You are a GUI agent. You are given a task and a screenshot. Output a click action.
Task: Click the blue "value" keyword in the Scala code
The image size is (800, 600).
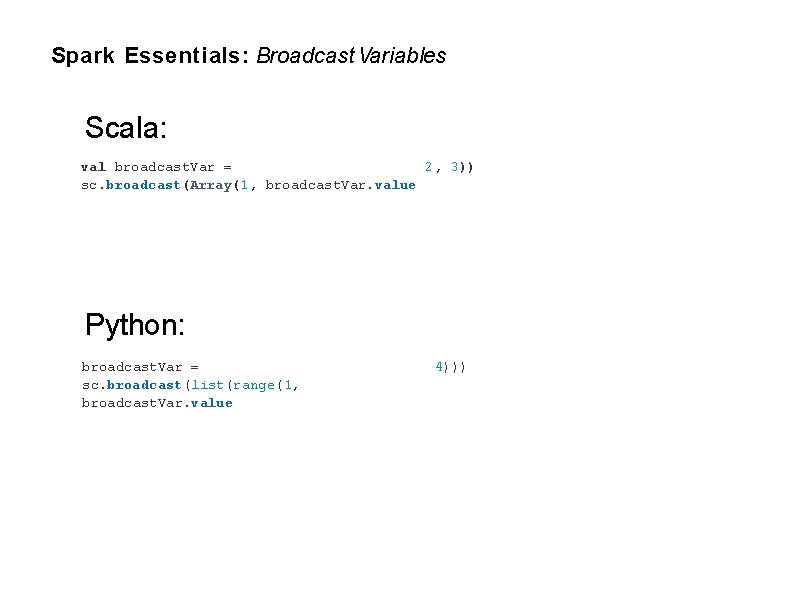(x=394, y=185)
